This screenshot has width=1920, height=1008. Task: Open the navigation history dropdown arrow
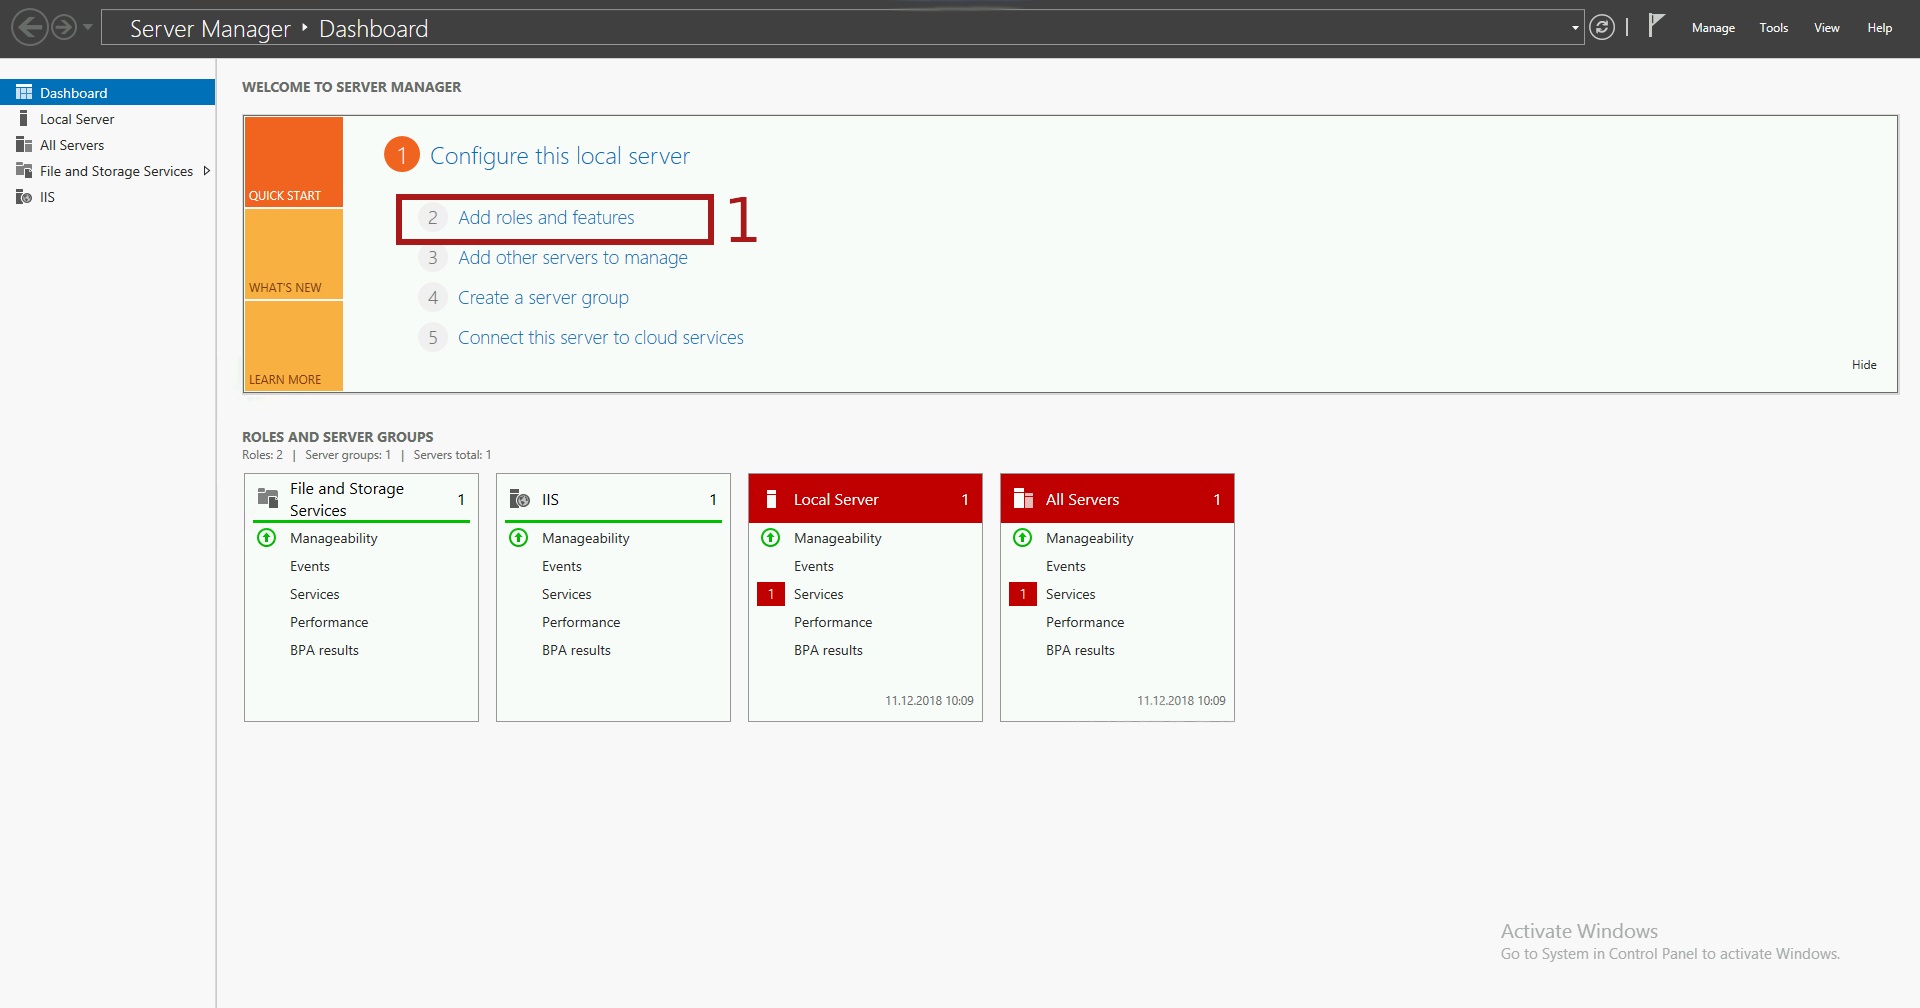(x=88, y=27)
